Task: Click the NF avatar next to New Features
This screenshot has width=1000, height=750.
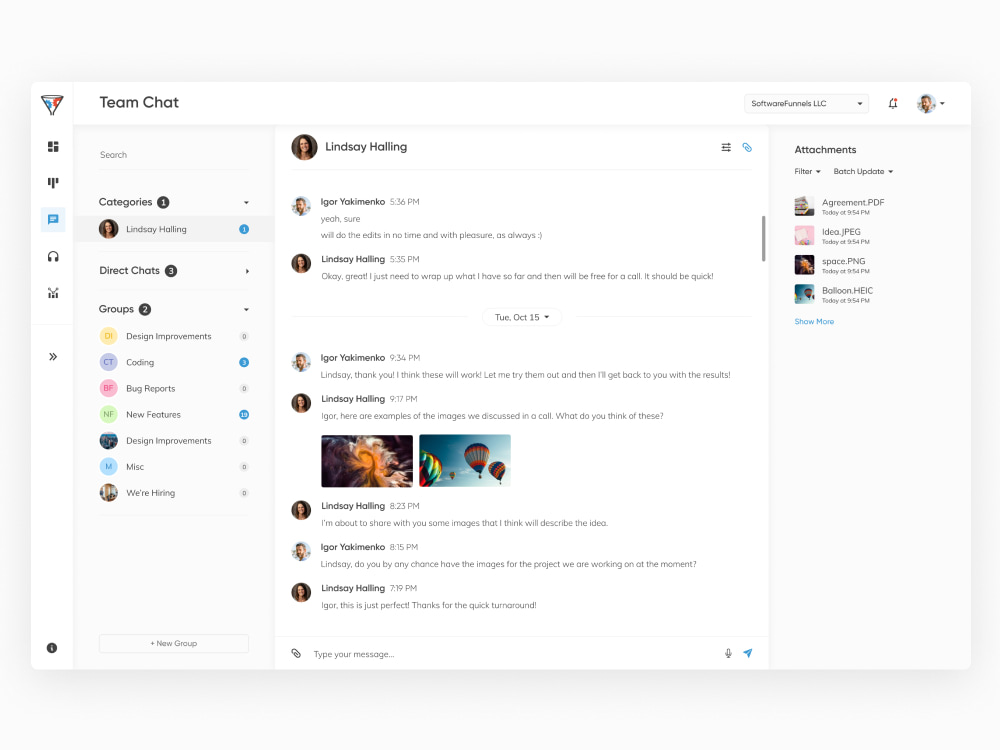Action: tap(108, 415)
